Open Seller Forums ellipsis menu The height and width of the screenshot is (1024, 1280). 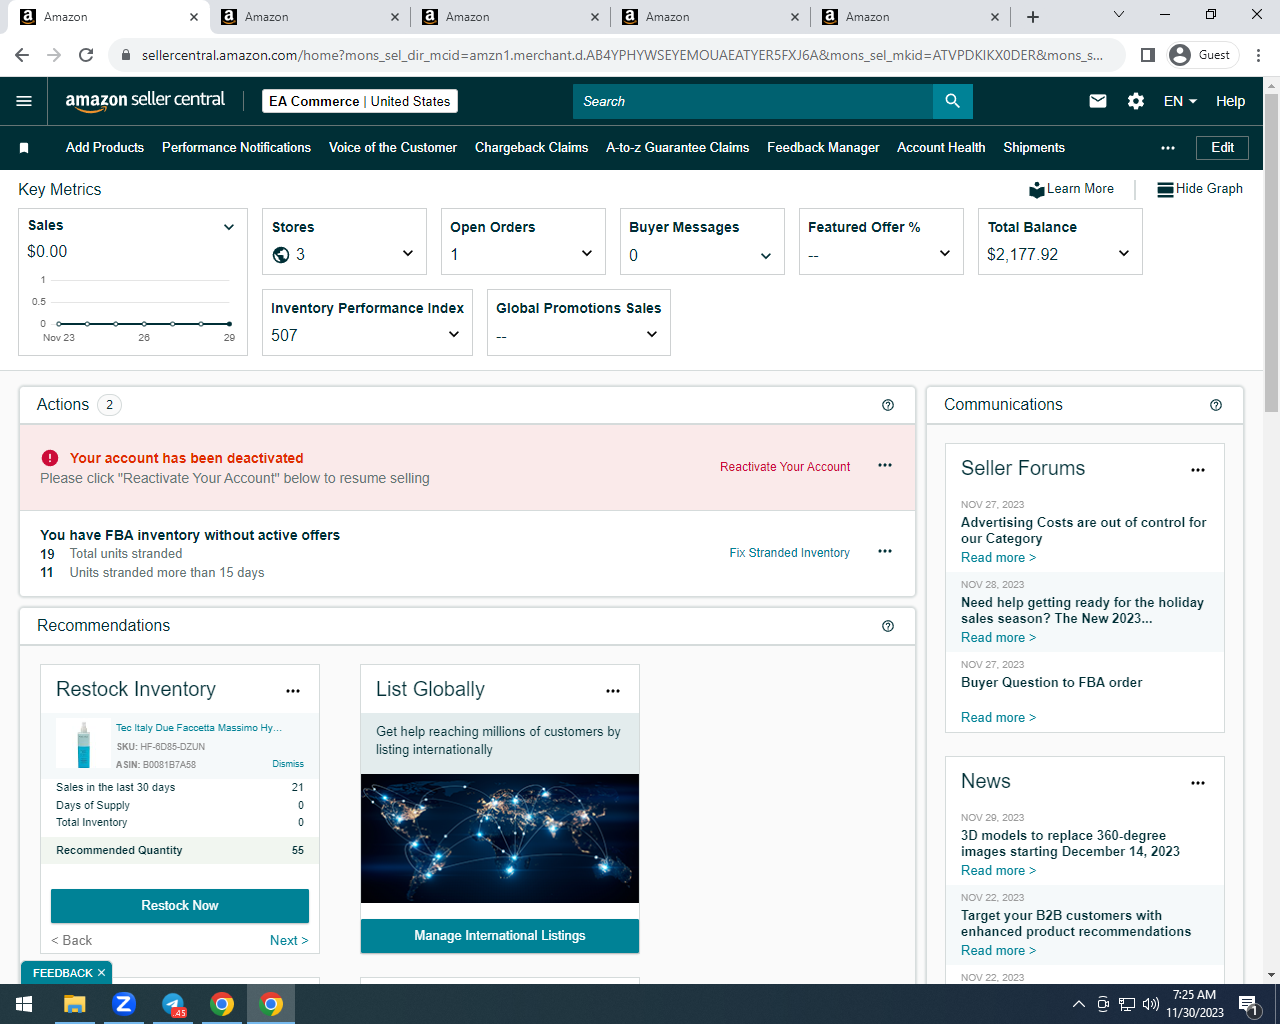(x=1198, y=470)
